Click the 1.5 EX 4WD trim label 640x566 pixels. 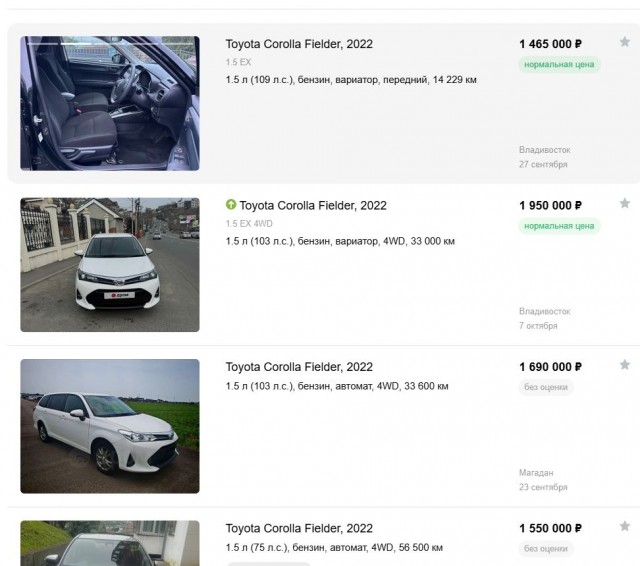249,224
